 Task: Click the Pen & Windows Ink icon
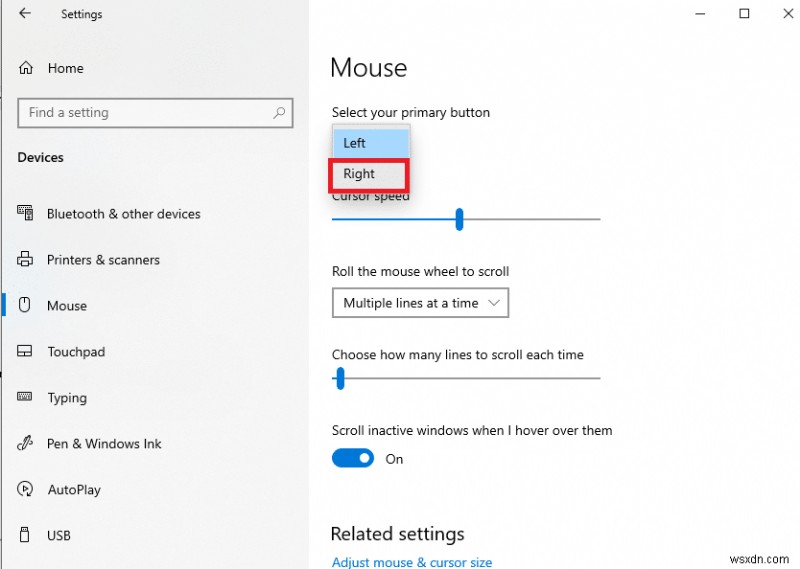[25, 443]
